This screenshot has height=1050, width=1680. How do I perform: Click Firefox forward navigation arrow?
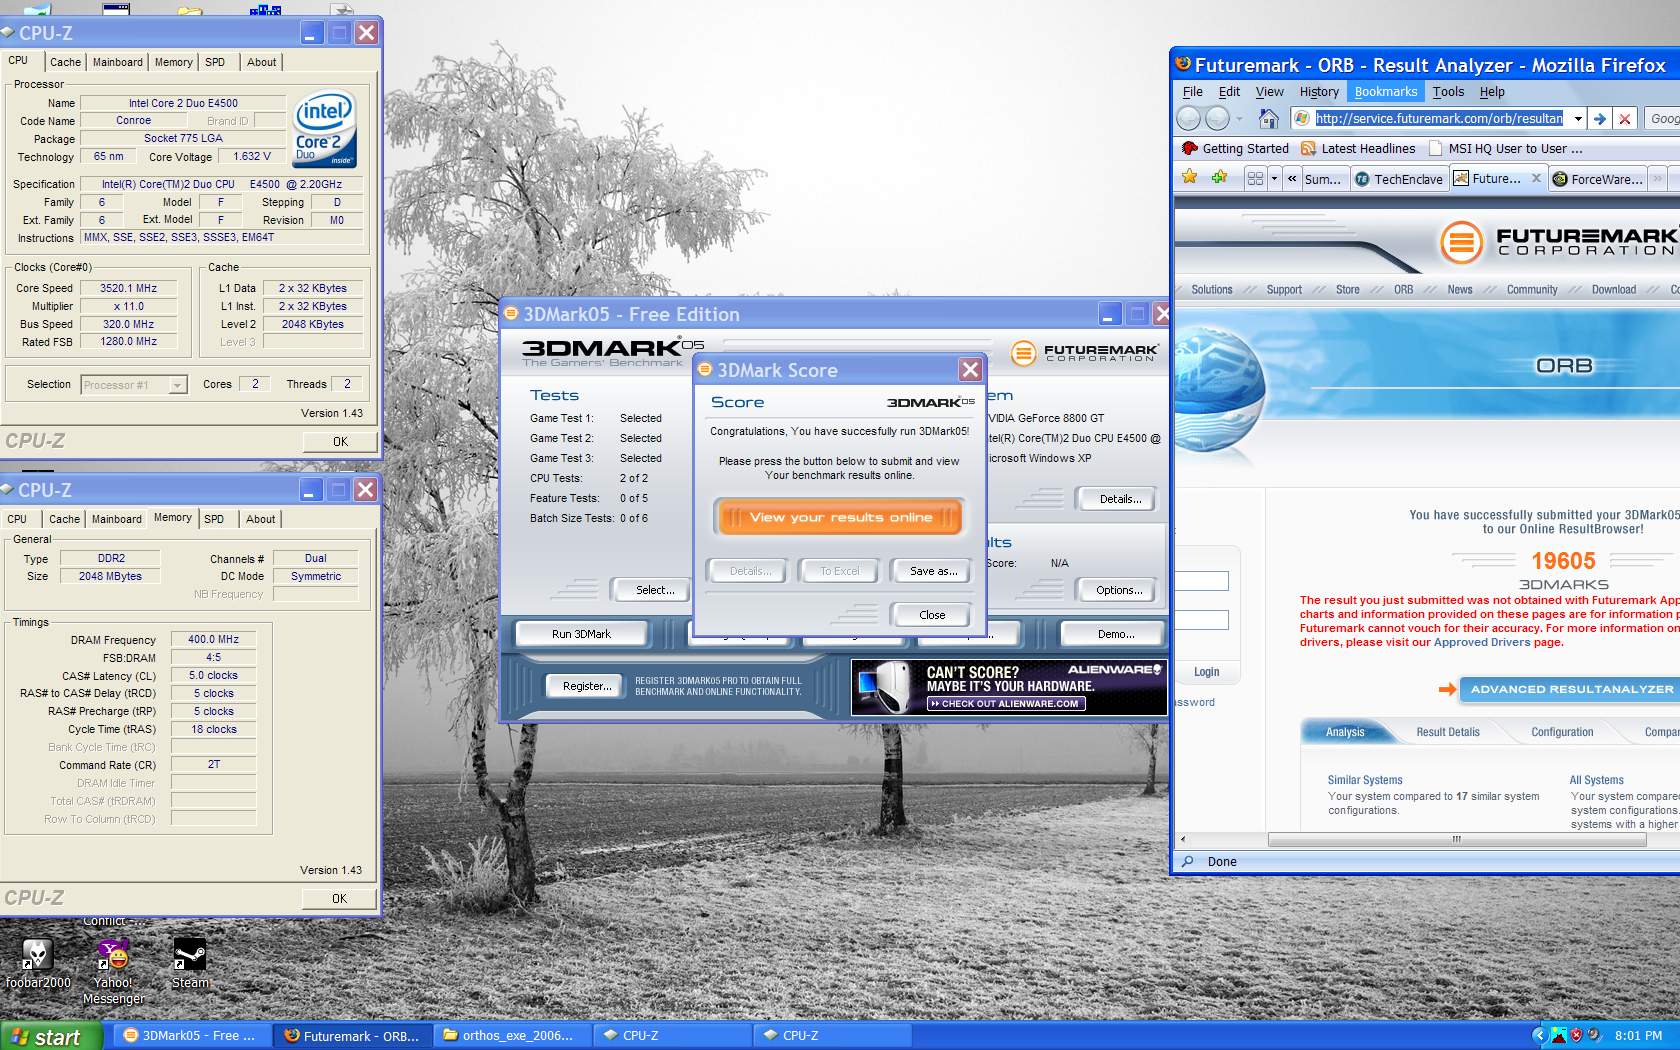1217,119
